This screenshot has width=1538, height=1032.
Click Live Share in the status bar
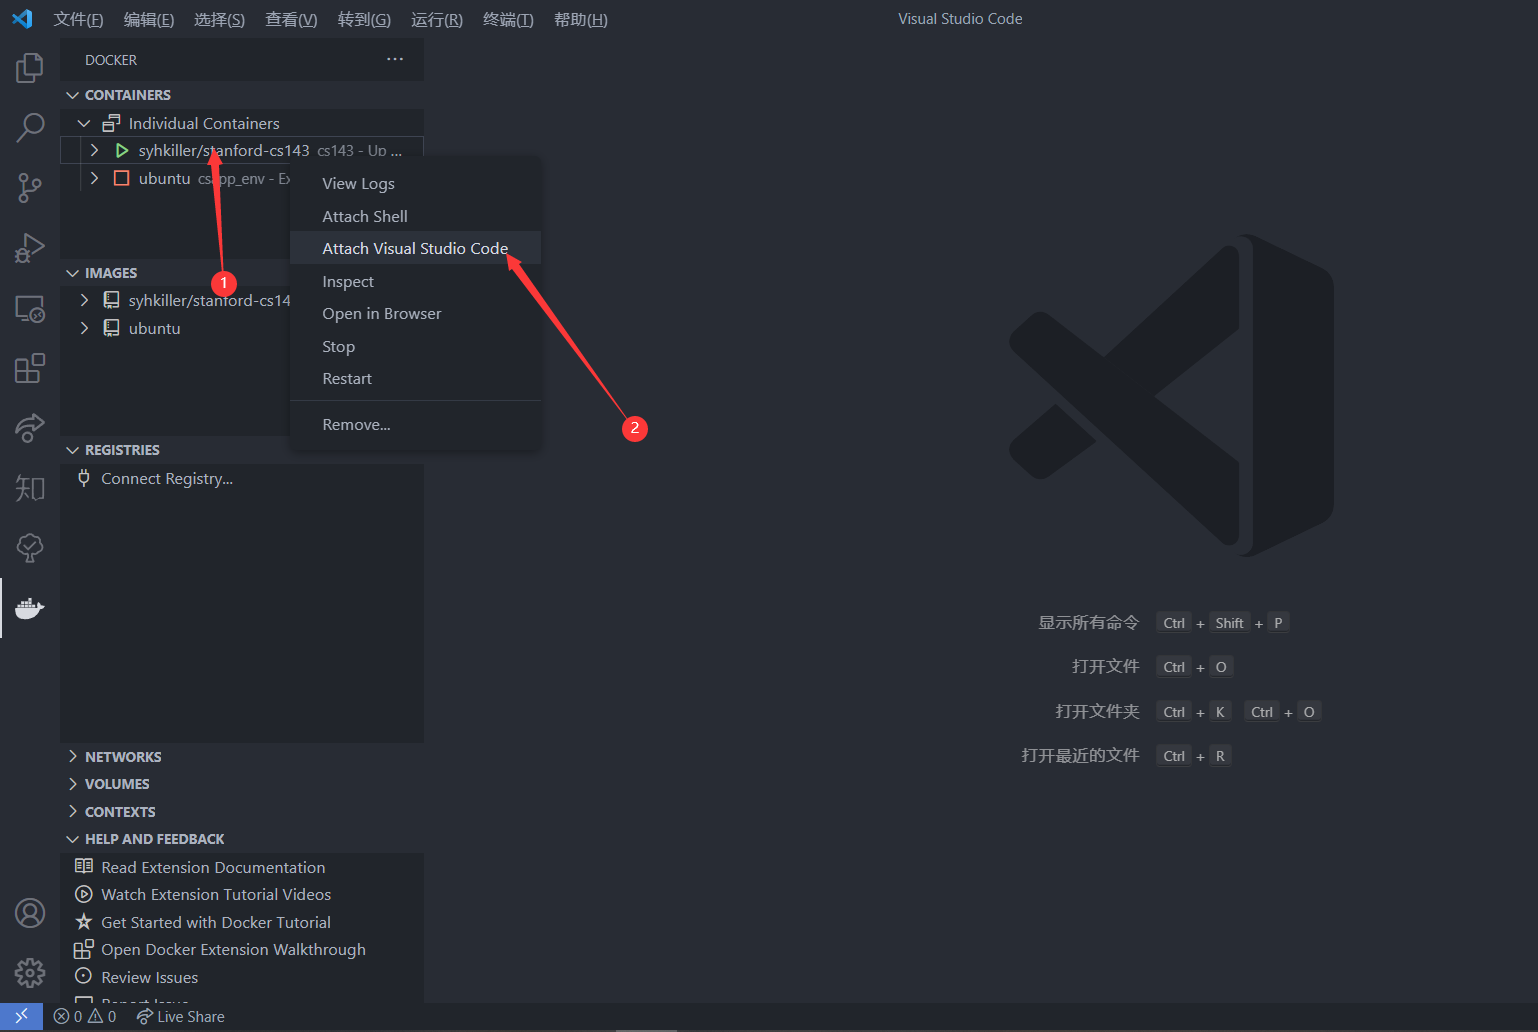(181, 1016)
